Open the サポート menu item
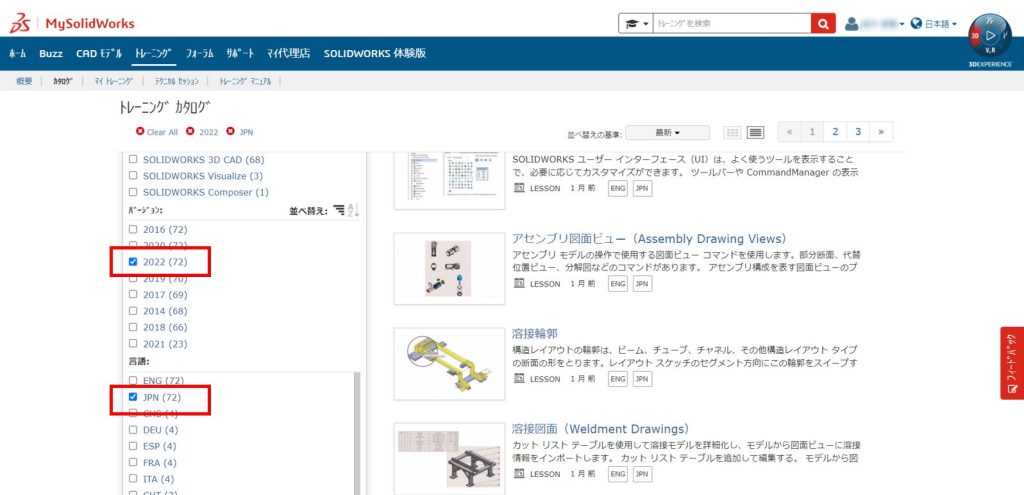Viewport: 1024px width, 495px height. point(240,54)
